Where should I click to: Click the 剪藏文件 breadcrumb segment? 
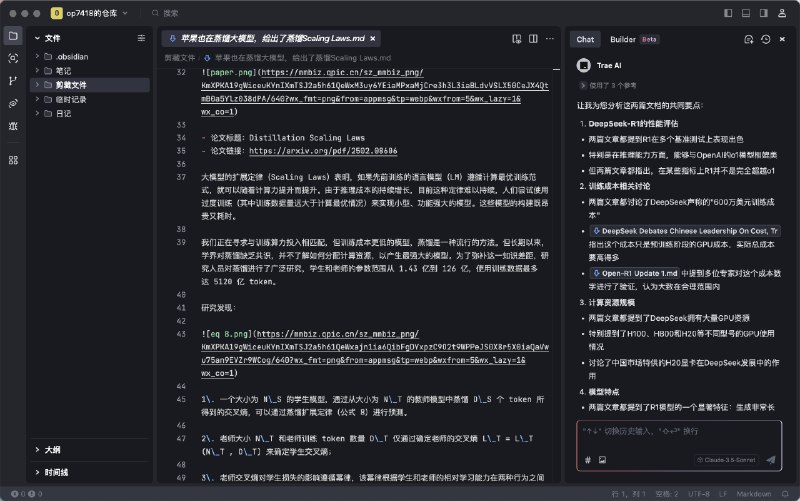point(180,58)
